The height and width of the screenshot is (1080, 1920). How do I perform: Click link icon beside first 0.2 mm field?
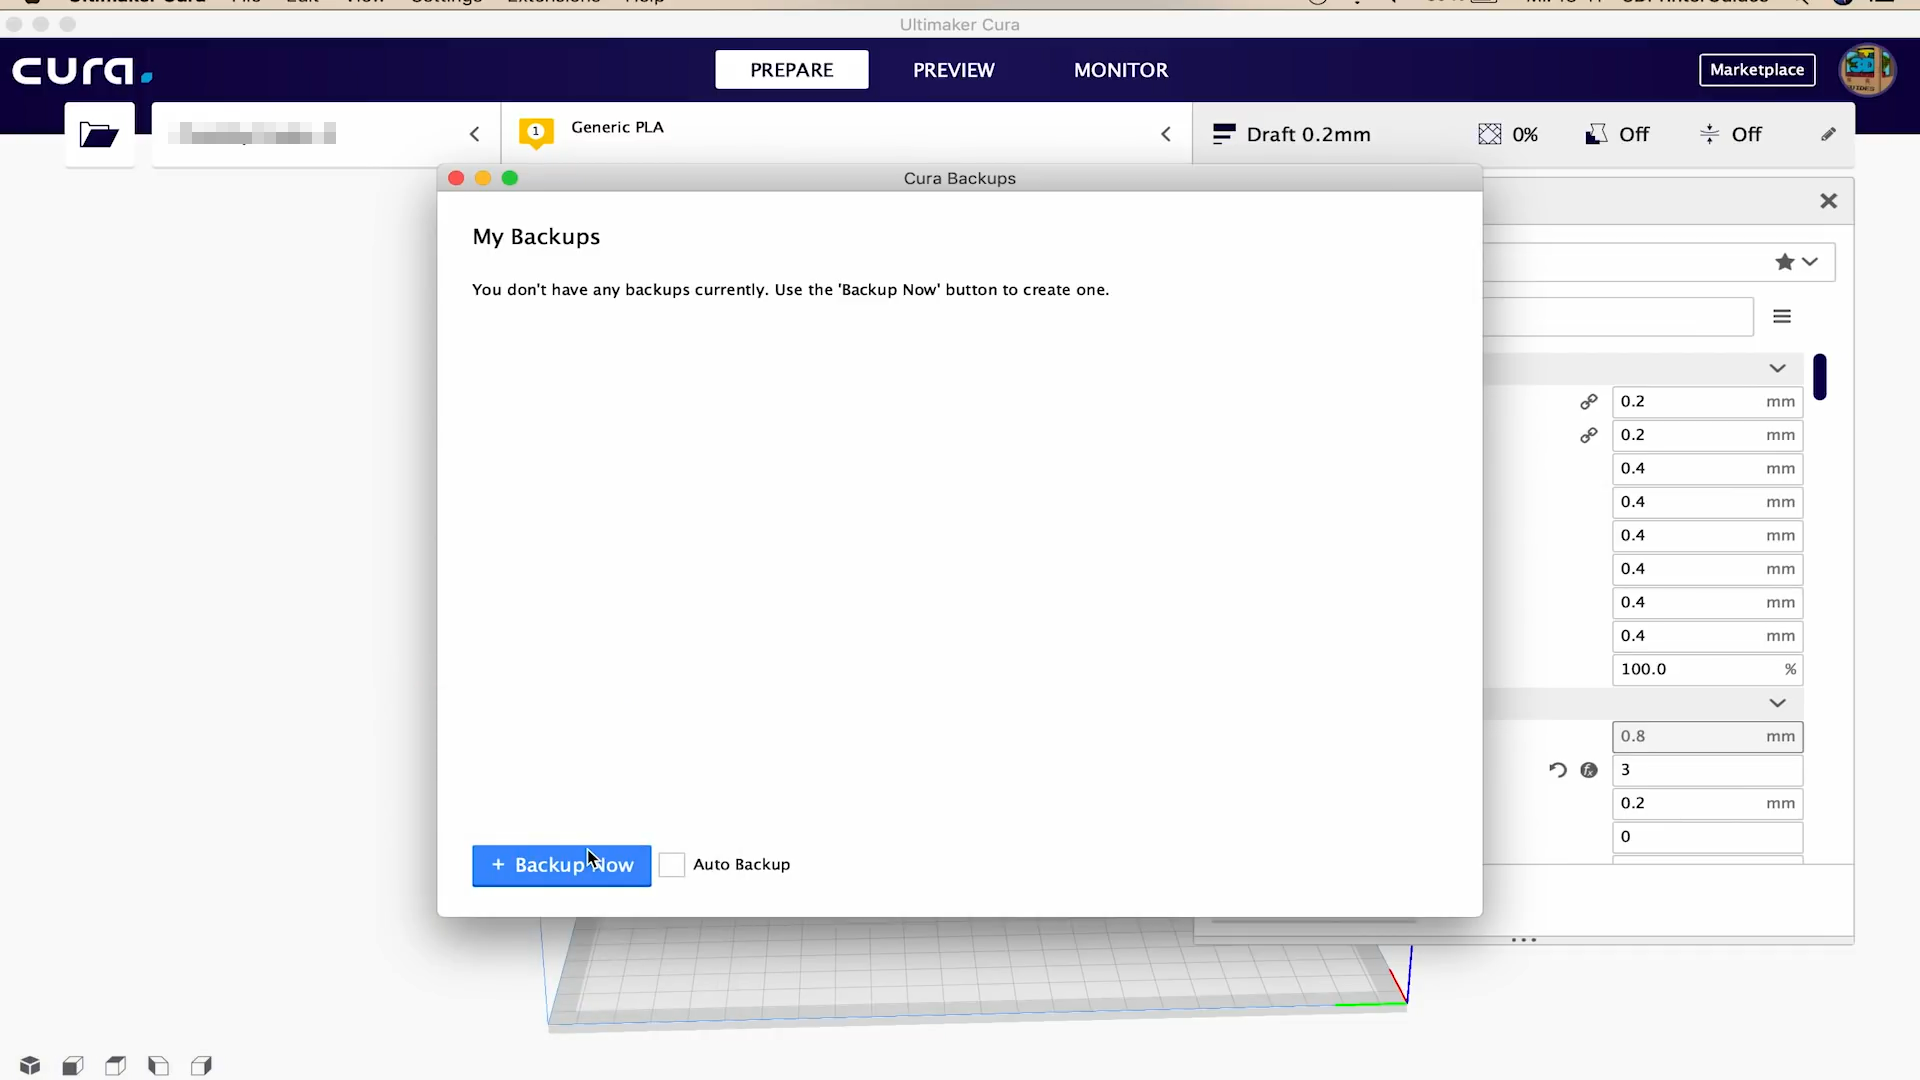click(x=1588, y=402)
